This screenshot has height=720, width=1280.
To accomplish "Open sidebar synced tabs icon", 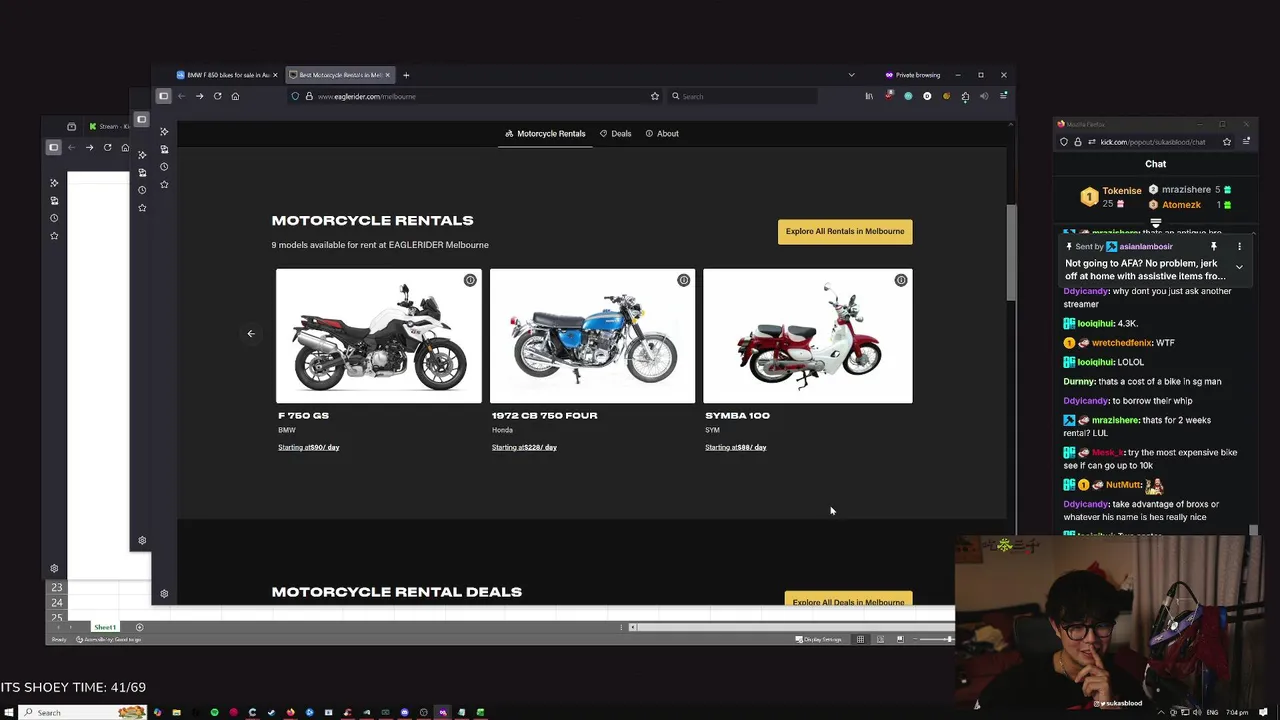I will pyautogui.click(x=164, y=149).
